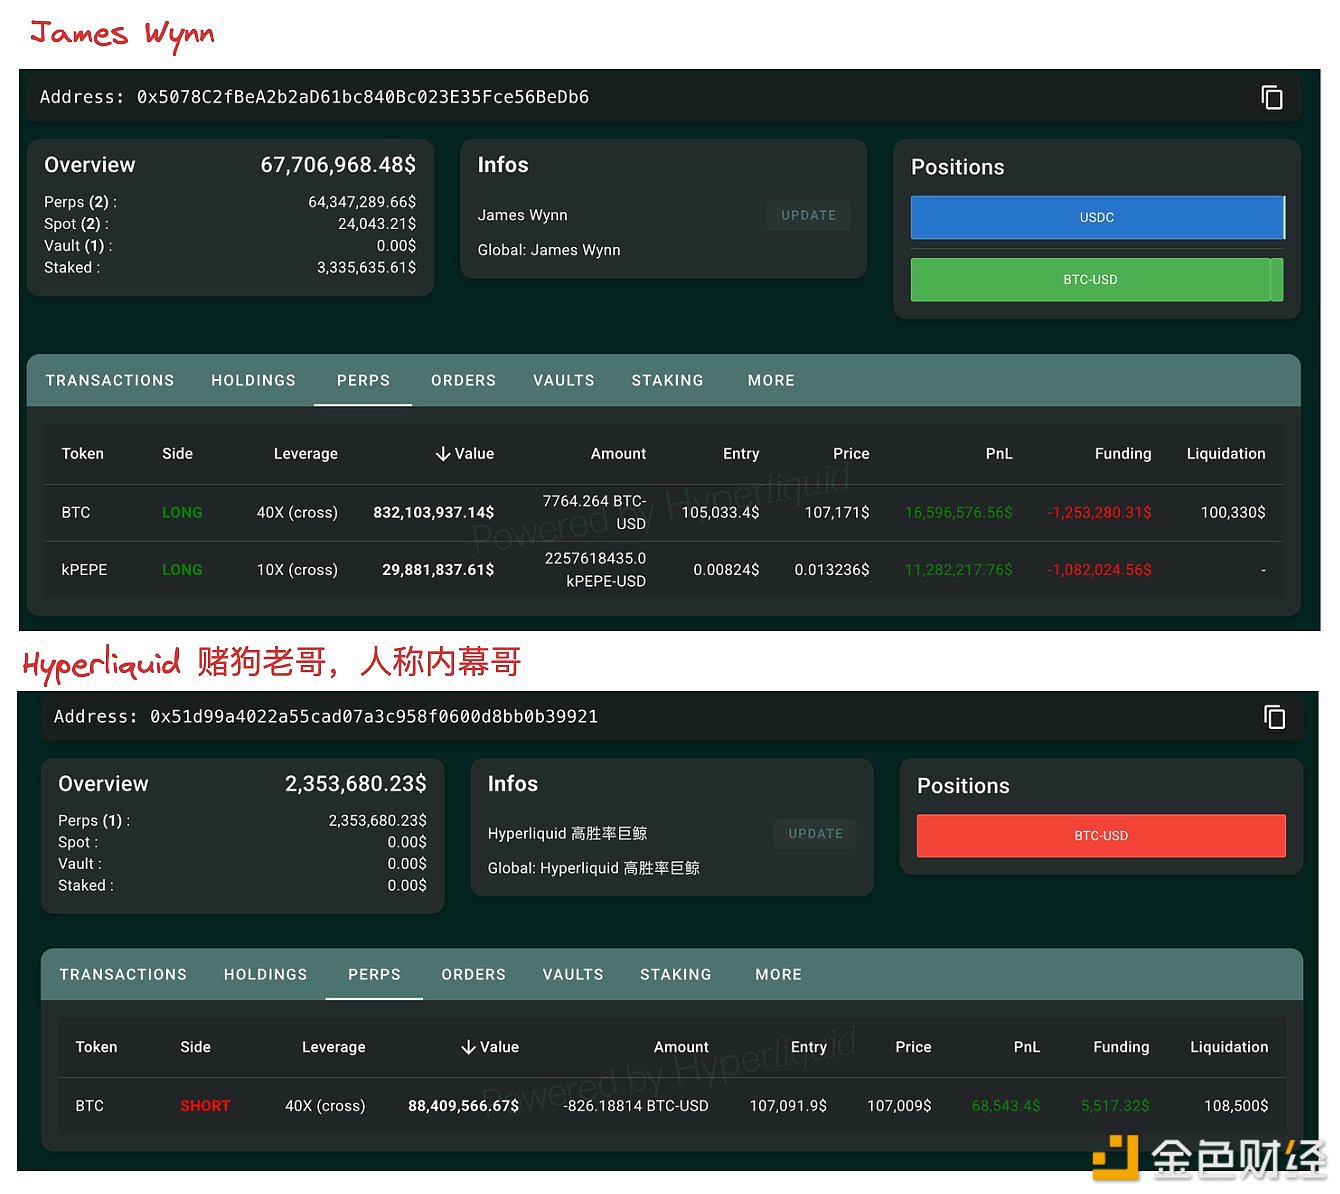
Task: Copy the 0x51d9 address icon
Action: pos(1274,717)
